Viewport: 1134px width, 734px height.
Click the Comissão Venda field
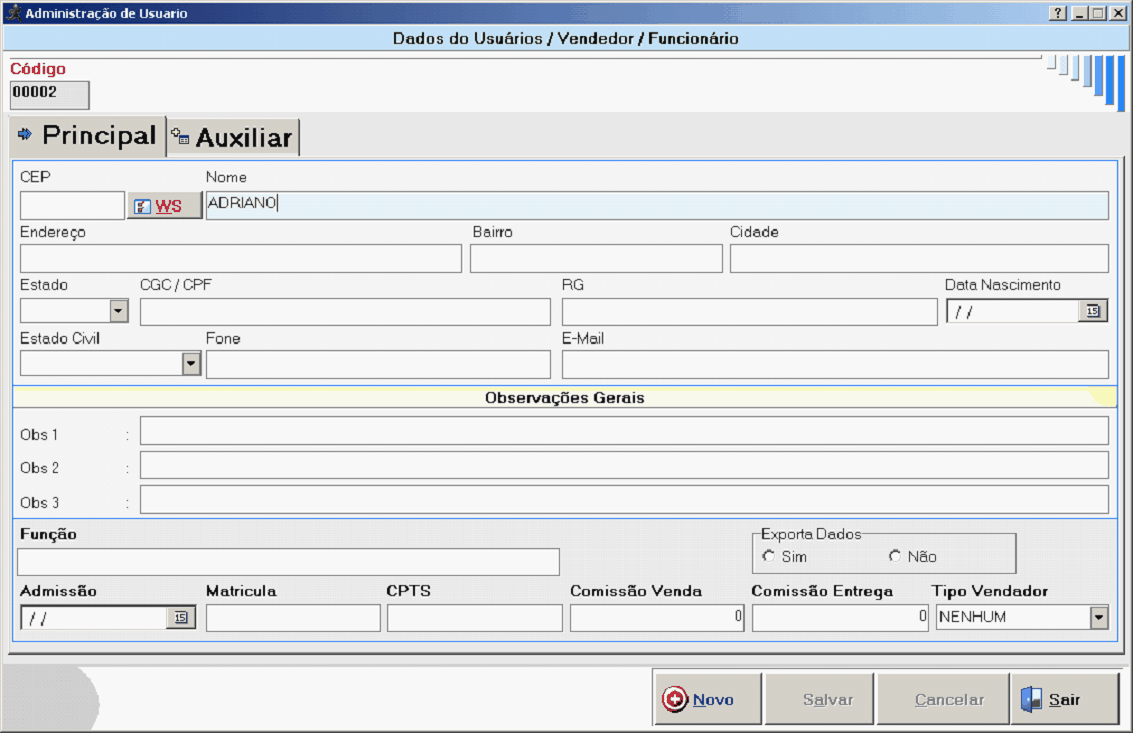656,618
